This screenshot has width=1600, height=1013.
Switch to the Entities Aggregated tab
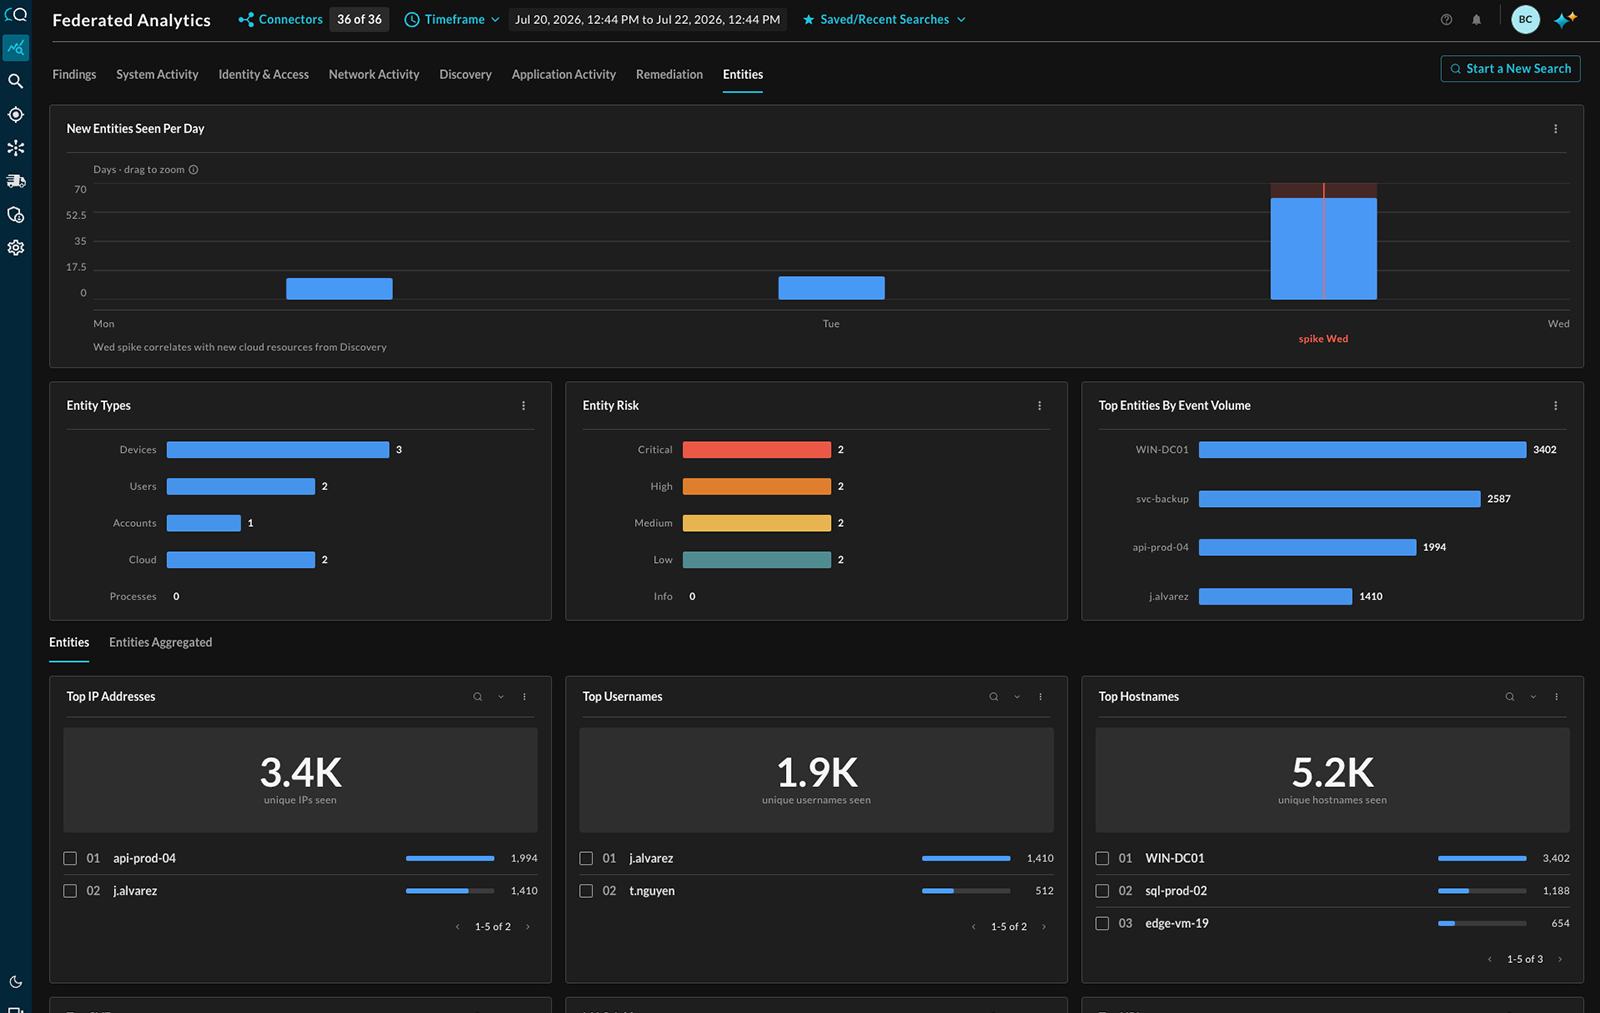tap(160, 643)
